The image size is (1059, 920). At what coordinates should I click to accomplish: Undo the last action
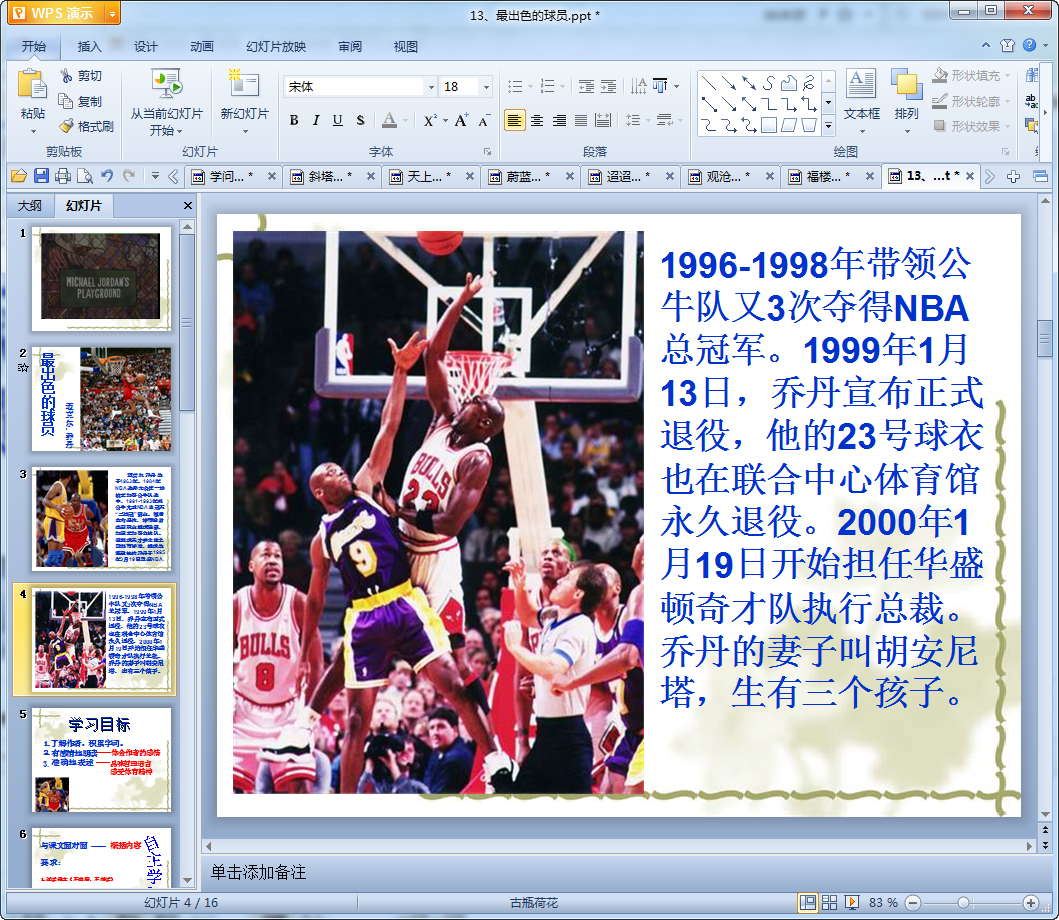107,176
